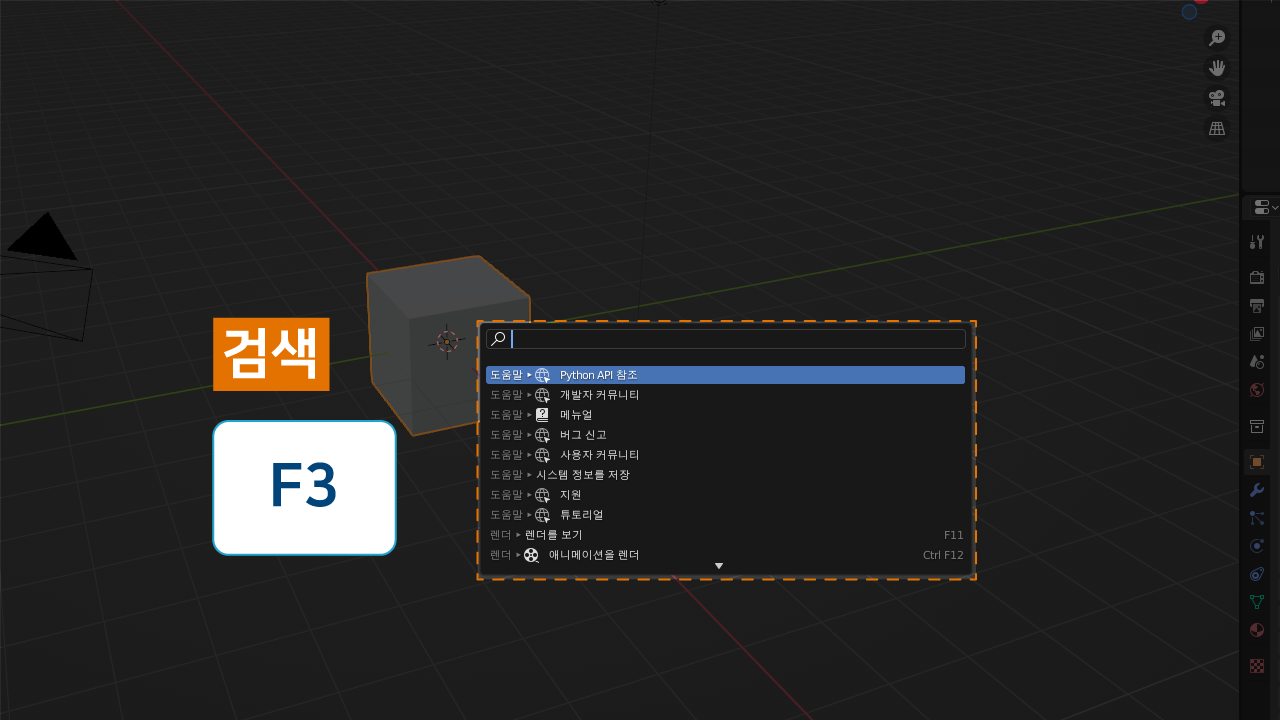The height and width of the screenshot is (720, 1280).
Task: Open the World properties tab
Action: (1257, 389)
